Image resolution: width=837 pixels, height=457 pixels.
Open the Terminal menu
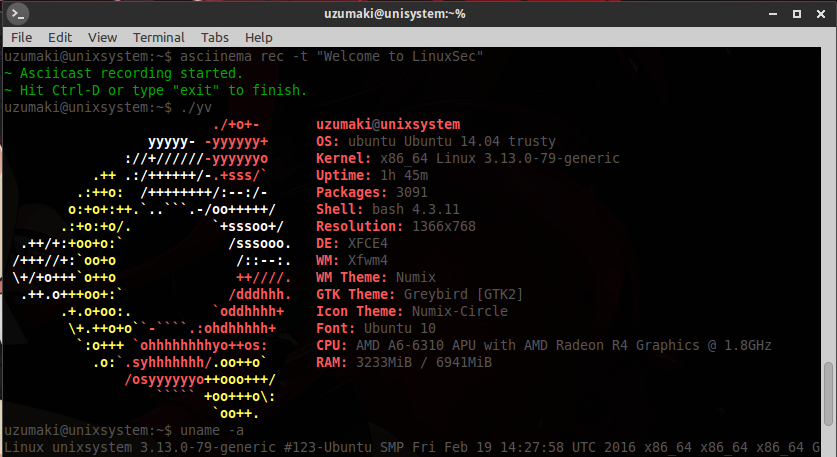tap(159, 37)
